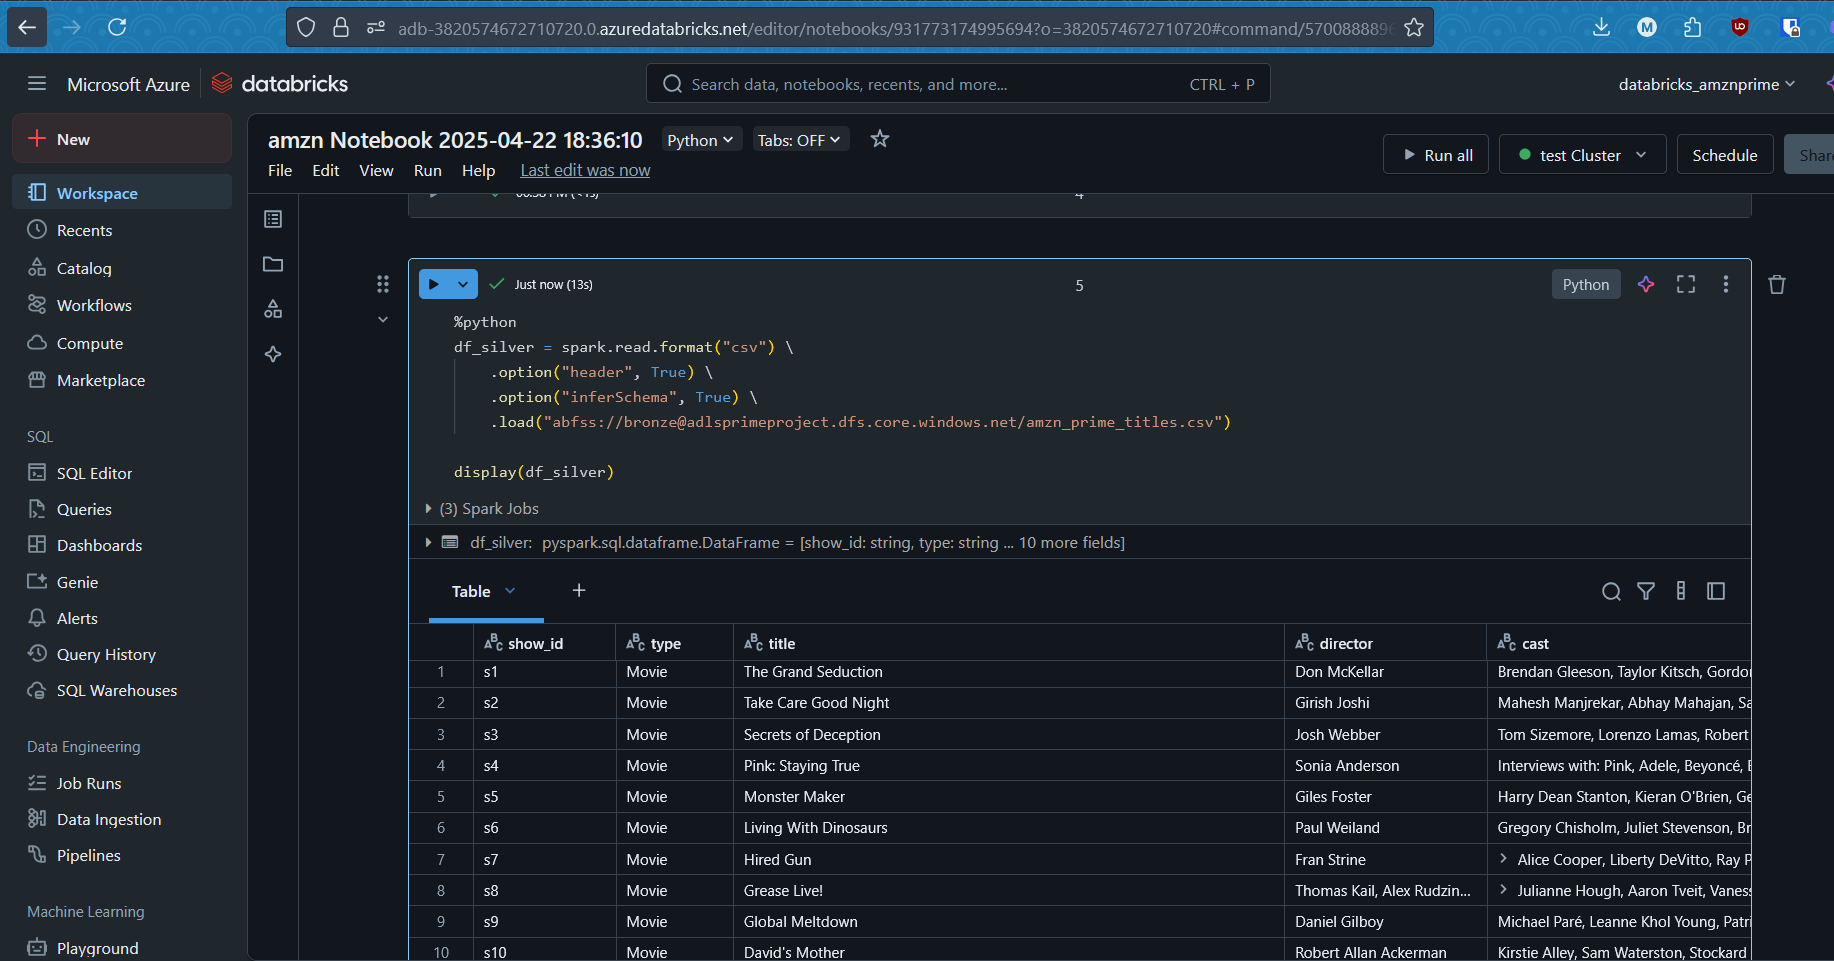
Task: Open the SQL Editor from the sidebar
Action: 94,472
